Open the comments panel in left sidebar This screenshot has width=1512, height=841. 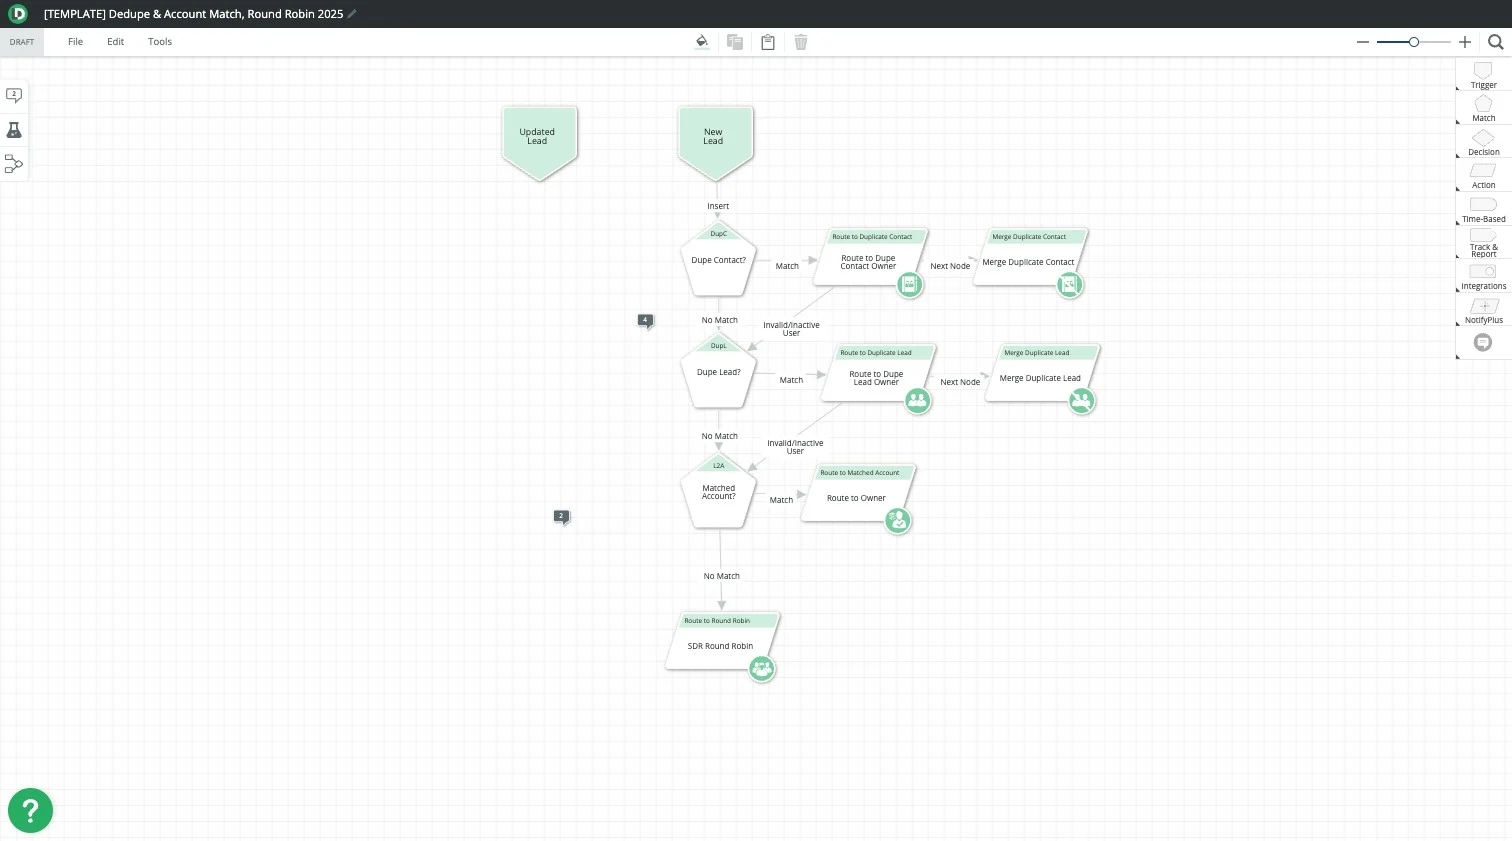click(x=14, y=96)
